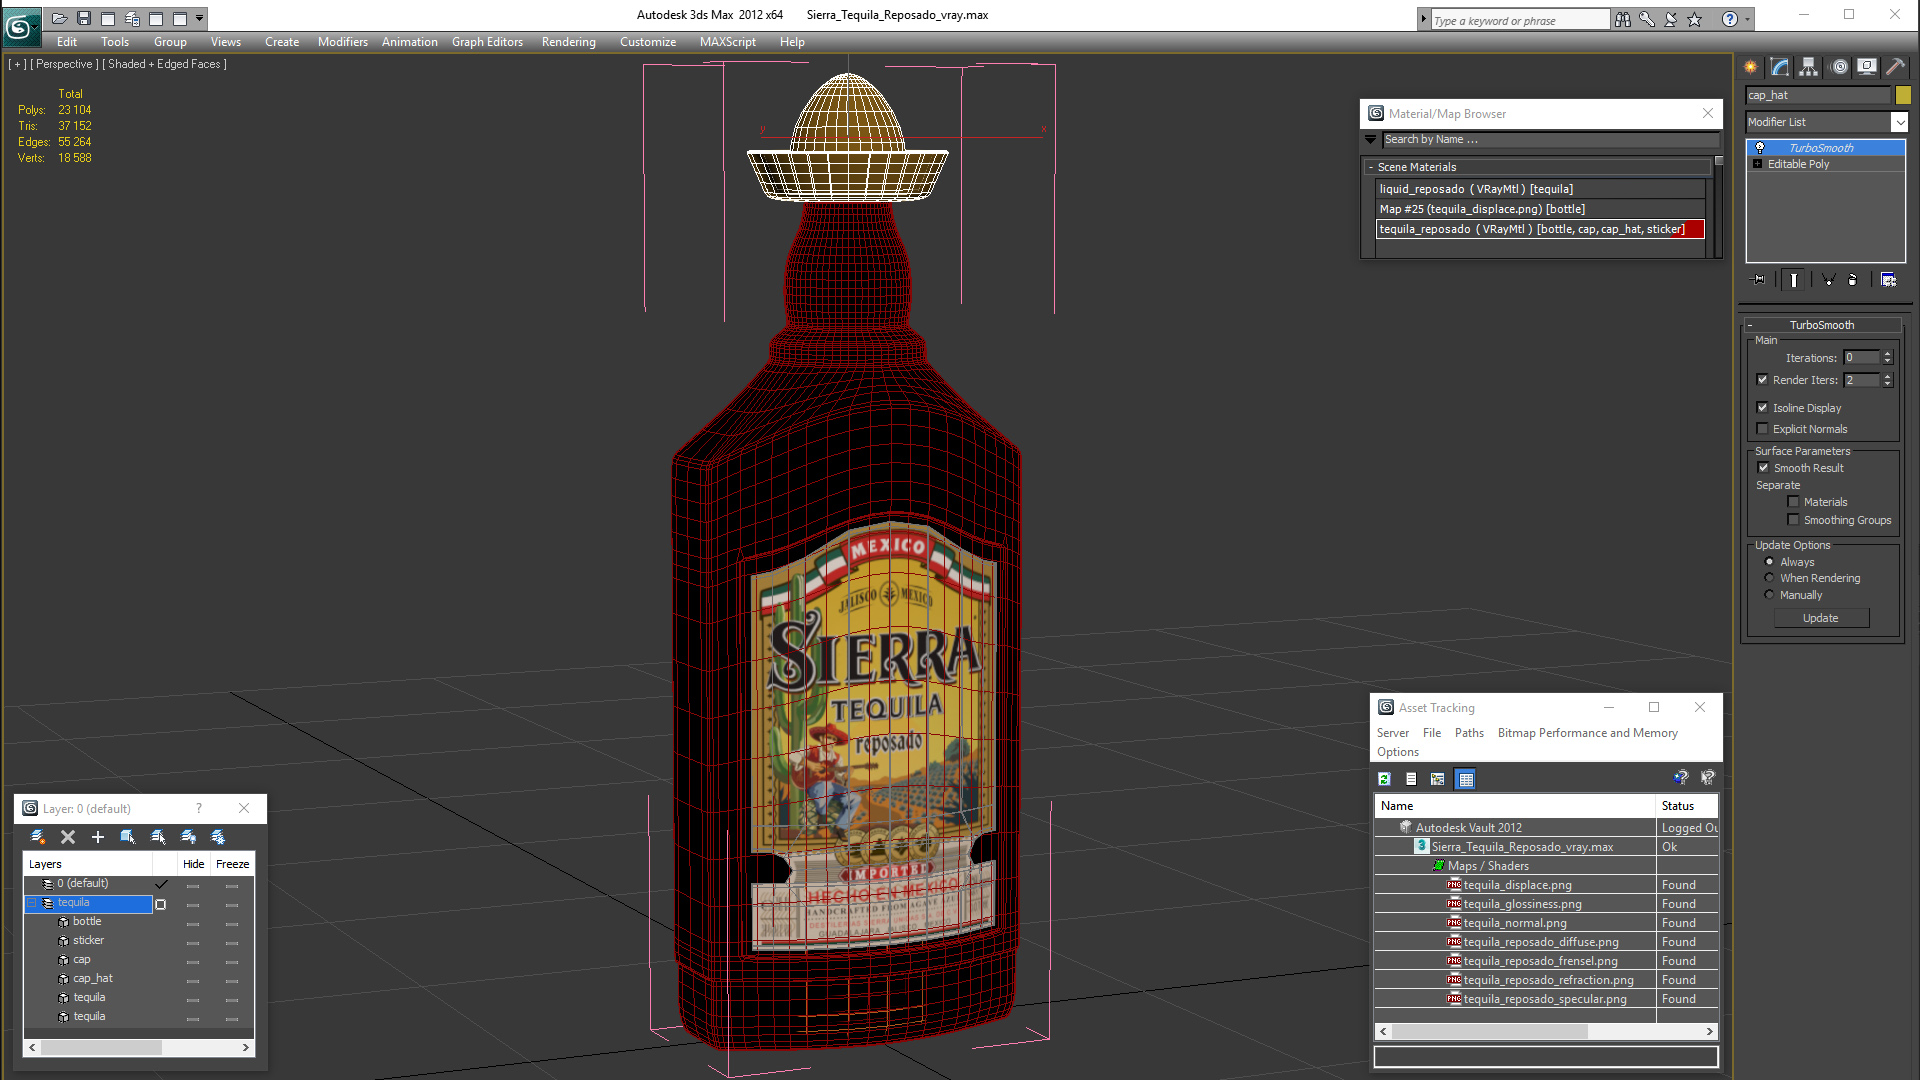1920x1080 pixels.
Task: Switch to the Utilities hammer panel
Action: [1895, 67]
